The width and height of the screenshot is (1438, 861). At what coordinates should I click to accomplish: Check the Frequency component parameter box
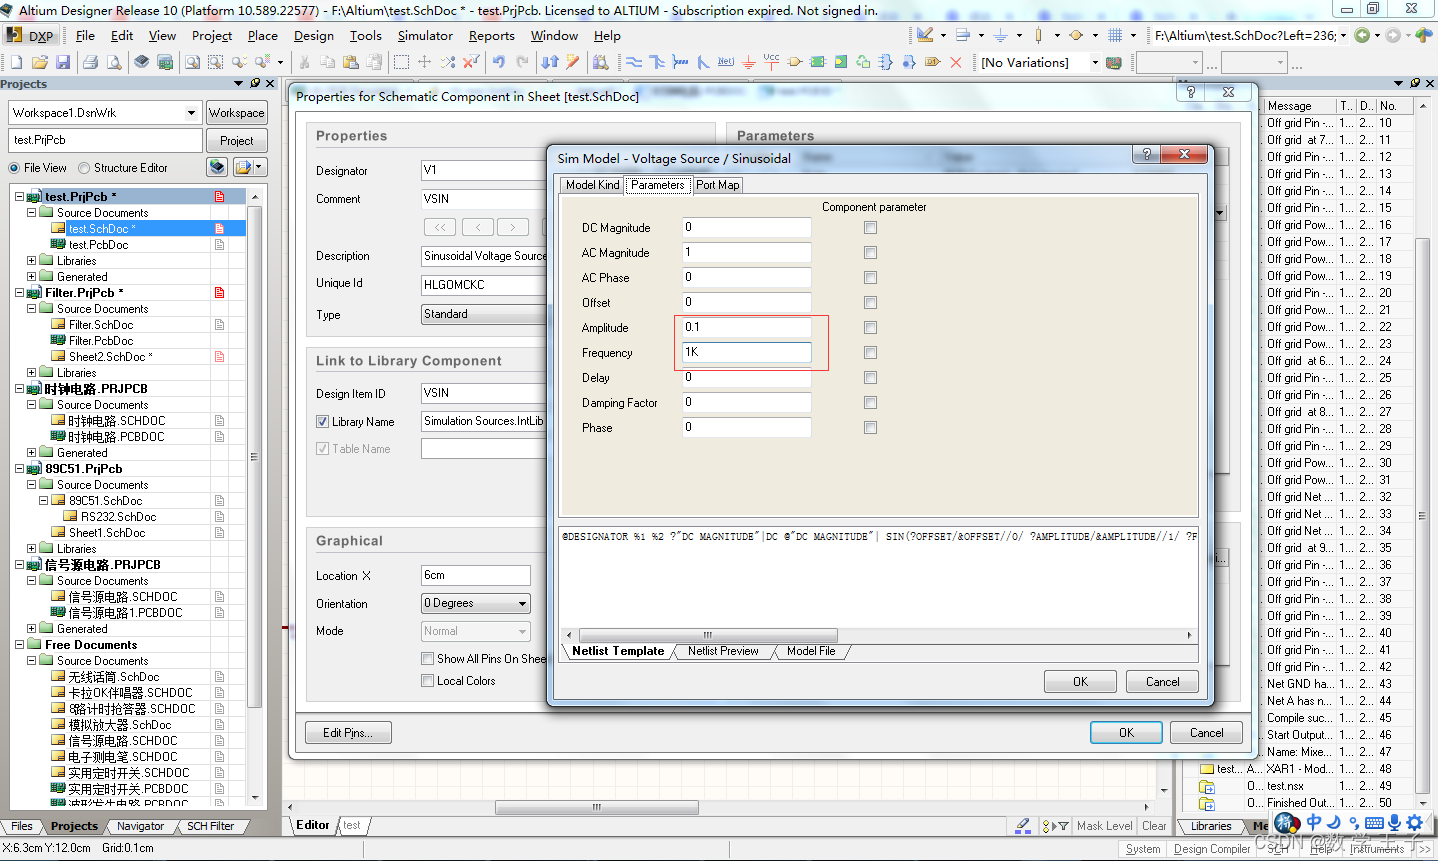coord(870,353)
